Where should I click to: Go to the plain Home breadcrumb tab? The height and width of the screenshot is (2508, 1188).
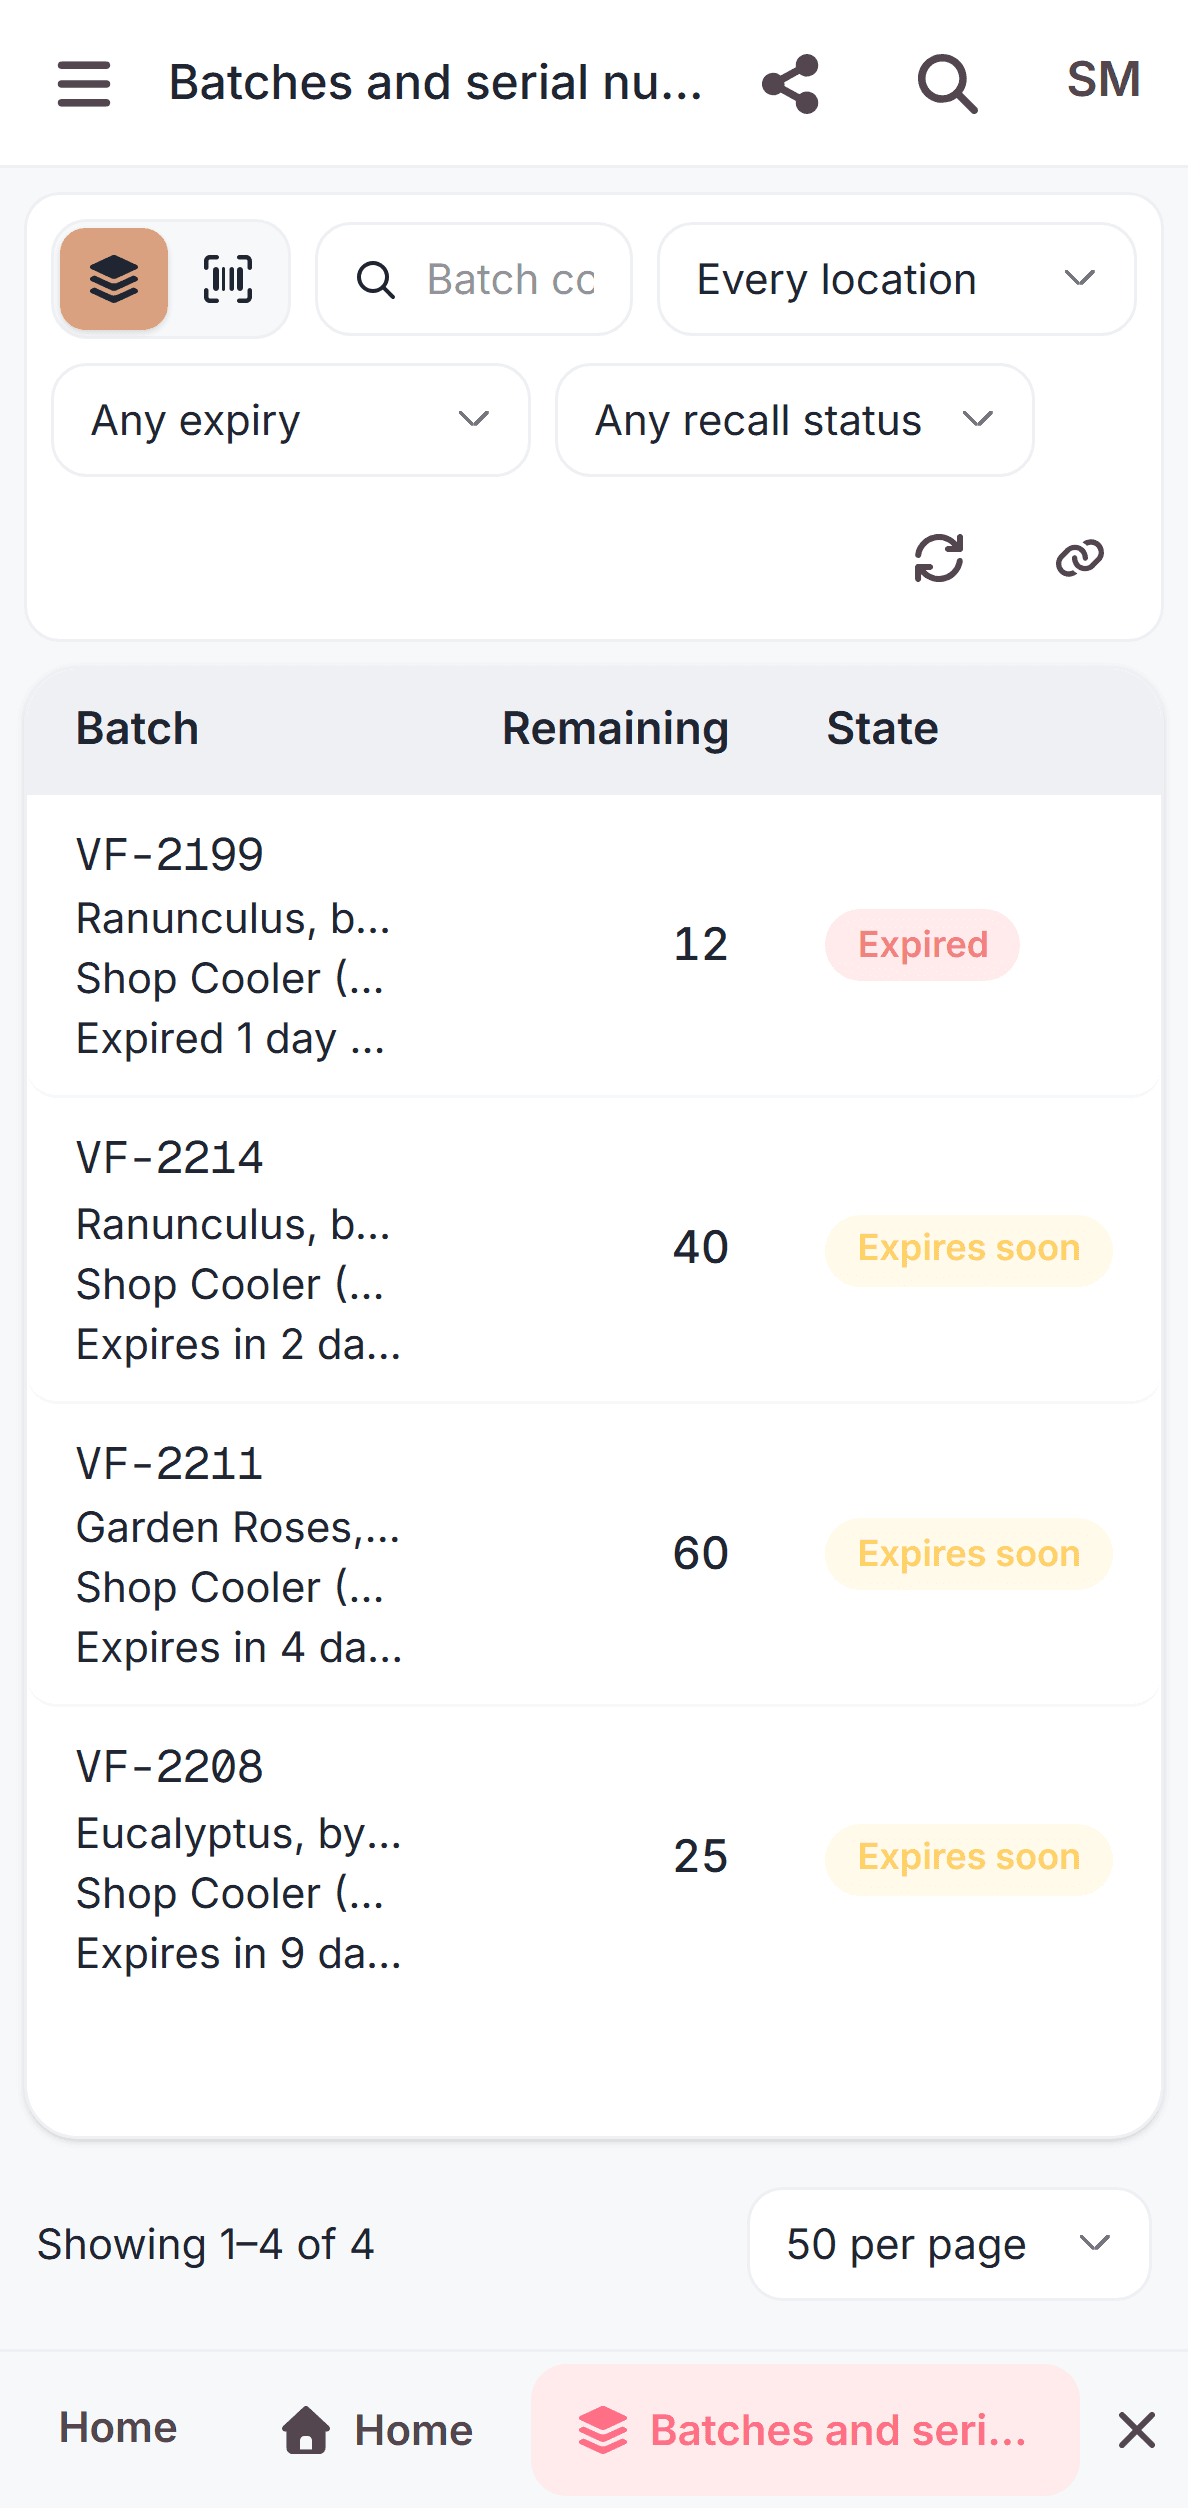118,2428
